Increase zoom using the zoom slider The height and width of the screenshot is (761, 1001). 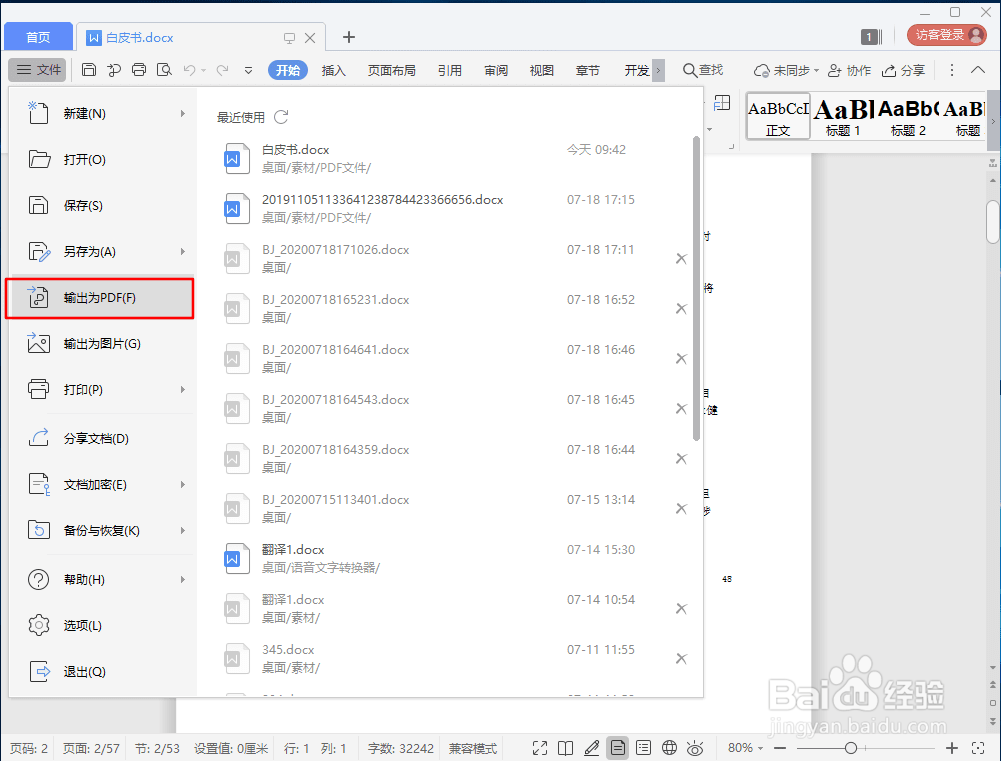coord(952,747)
